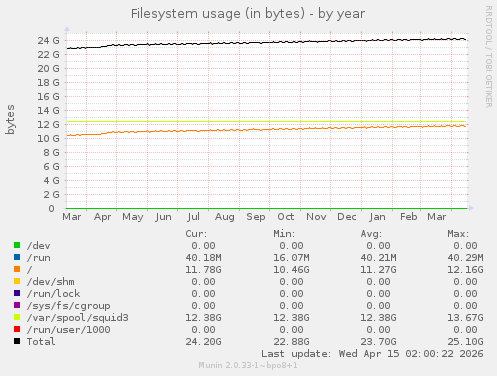Click the Munin 2.0.33-1~bpo8+1 version text
497x376 pixels.
point(248,365)
